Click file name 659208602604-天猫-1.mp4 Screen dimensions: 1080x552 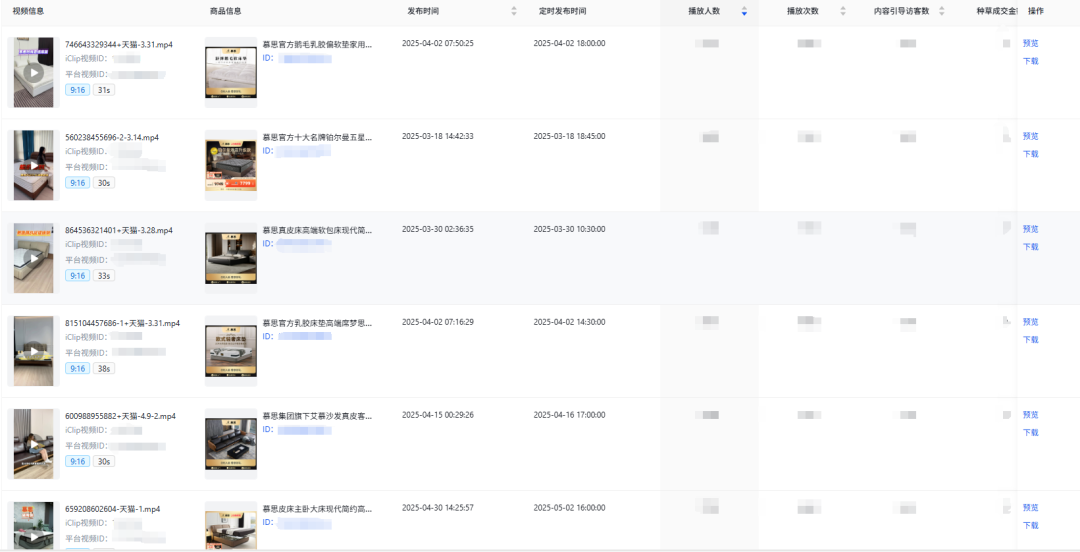coord(113,509)
